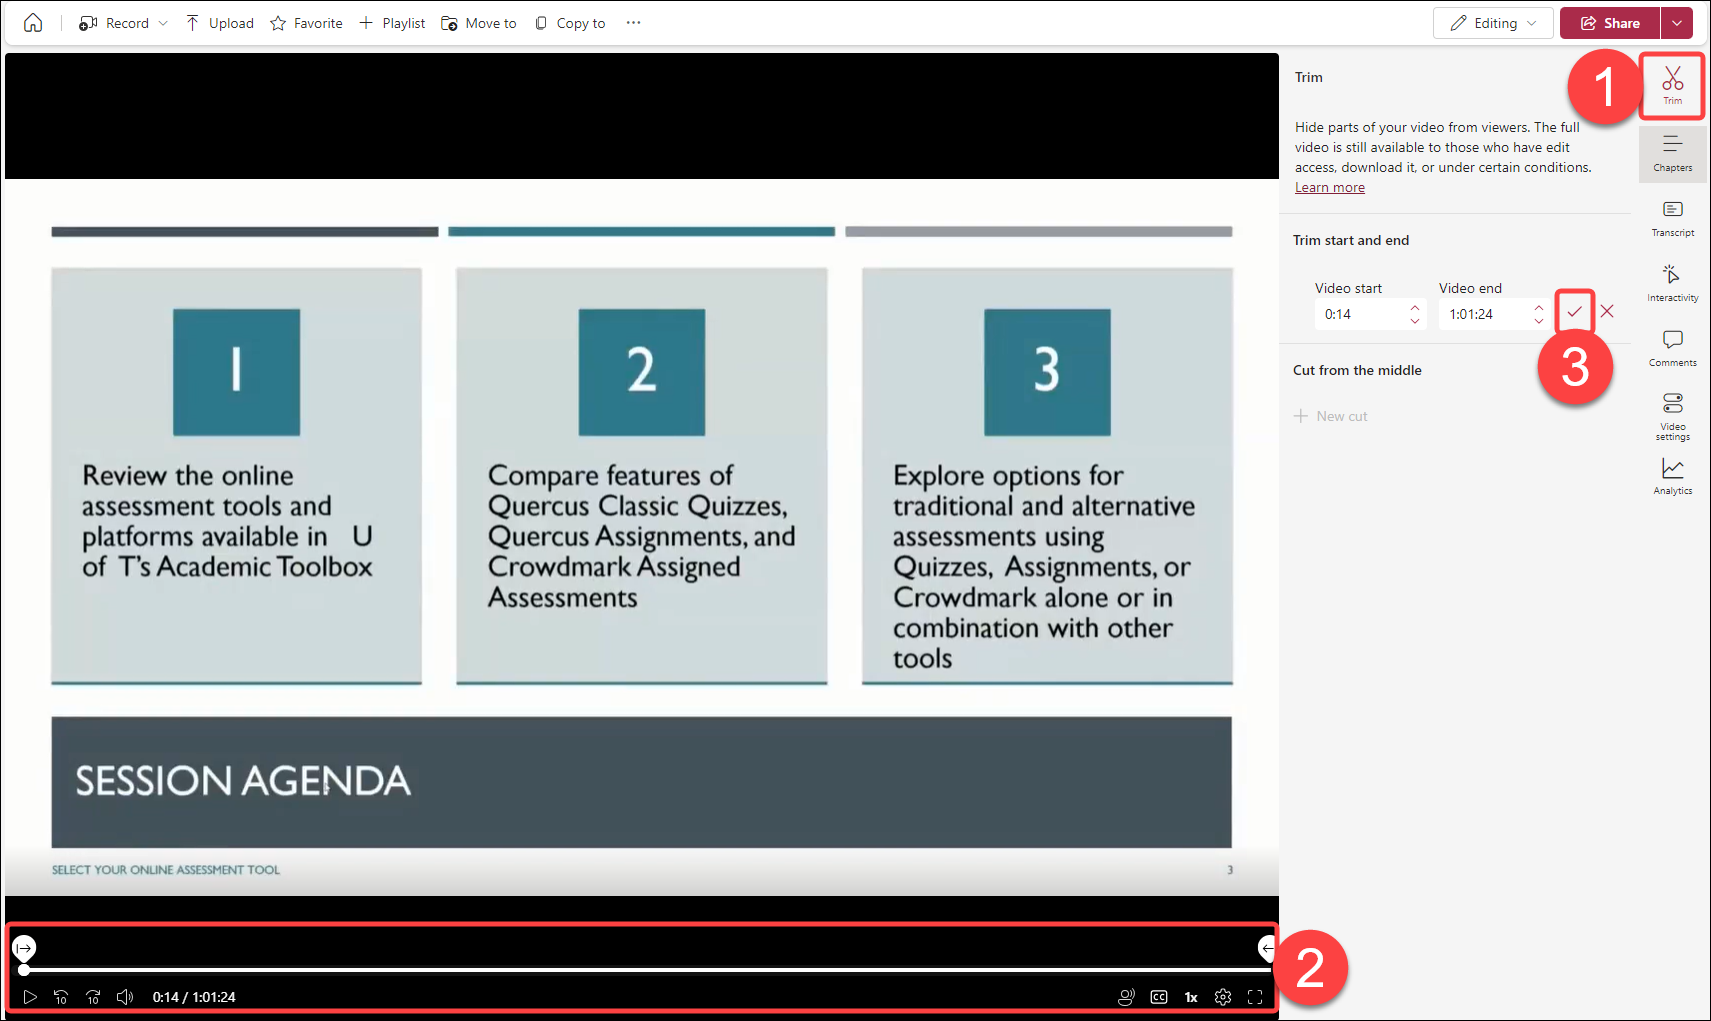Toggle closed captions CC
Image resolution: width=1711 pixels, height=1021 pixels.
point(1159,997)
